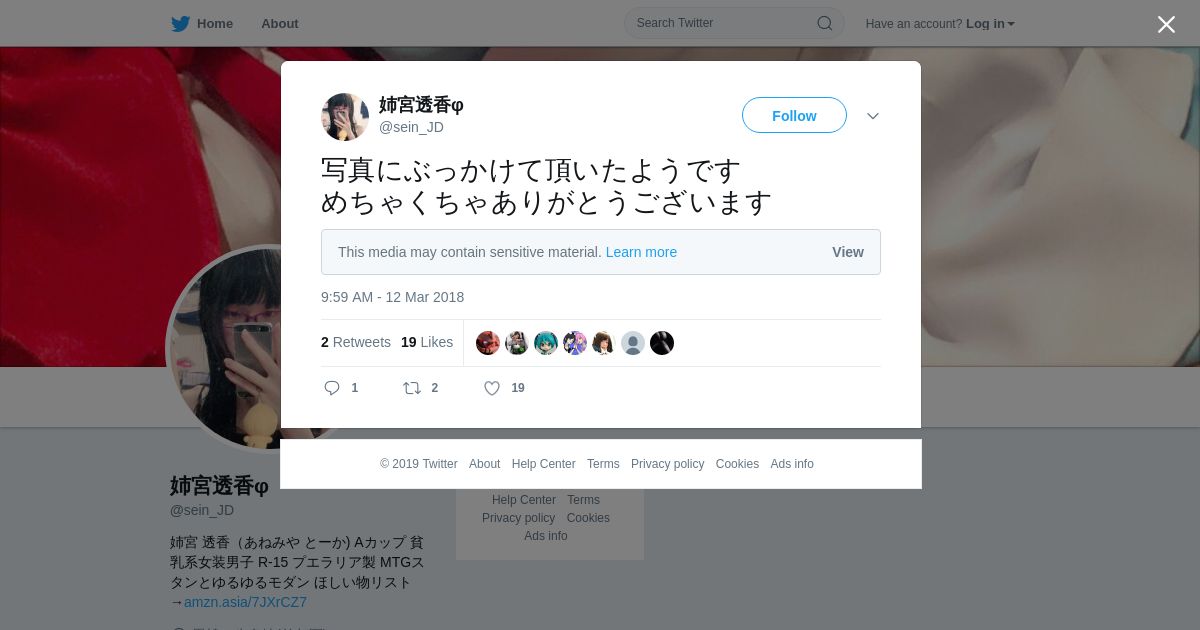Close the tweet overlay with X
This screenshot has width=1200, height=630.
[x=1166, y=24]
